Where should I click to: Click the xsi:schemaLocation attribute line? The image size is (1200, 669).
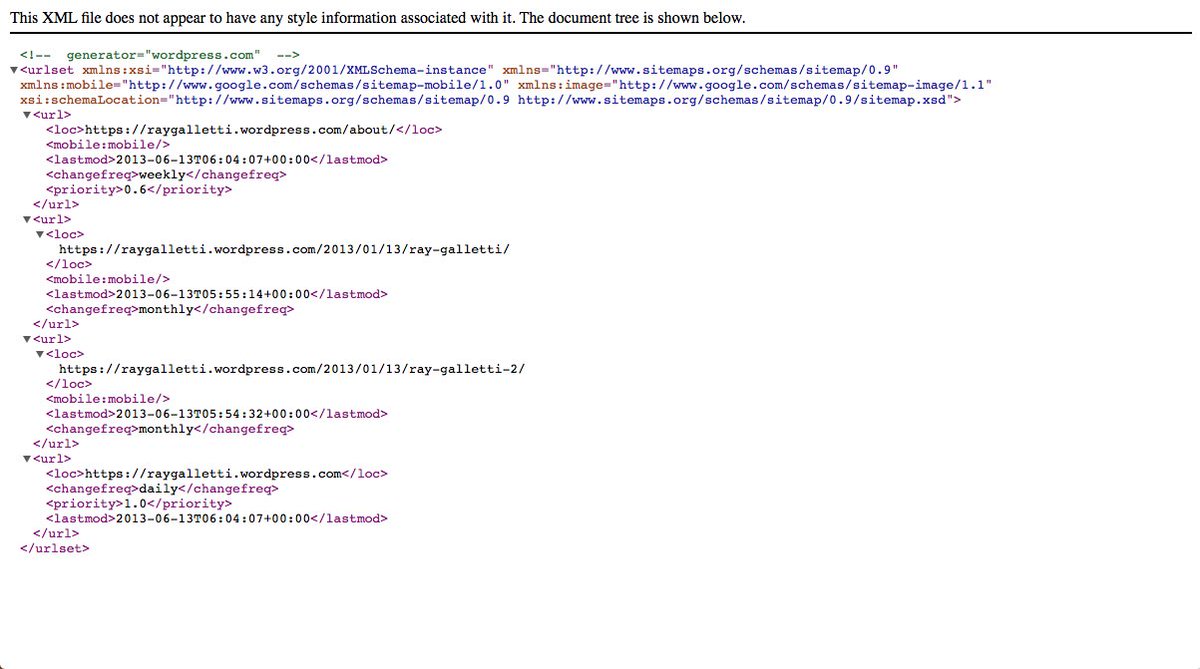click(x=490, y=100)
